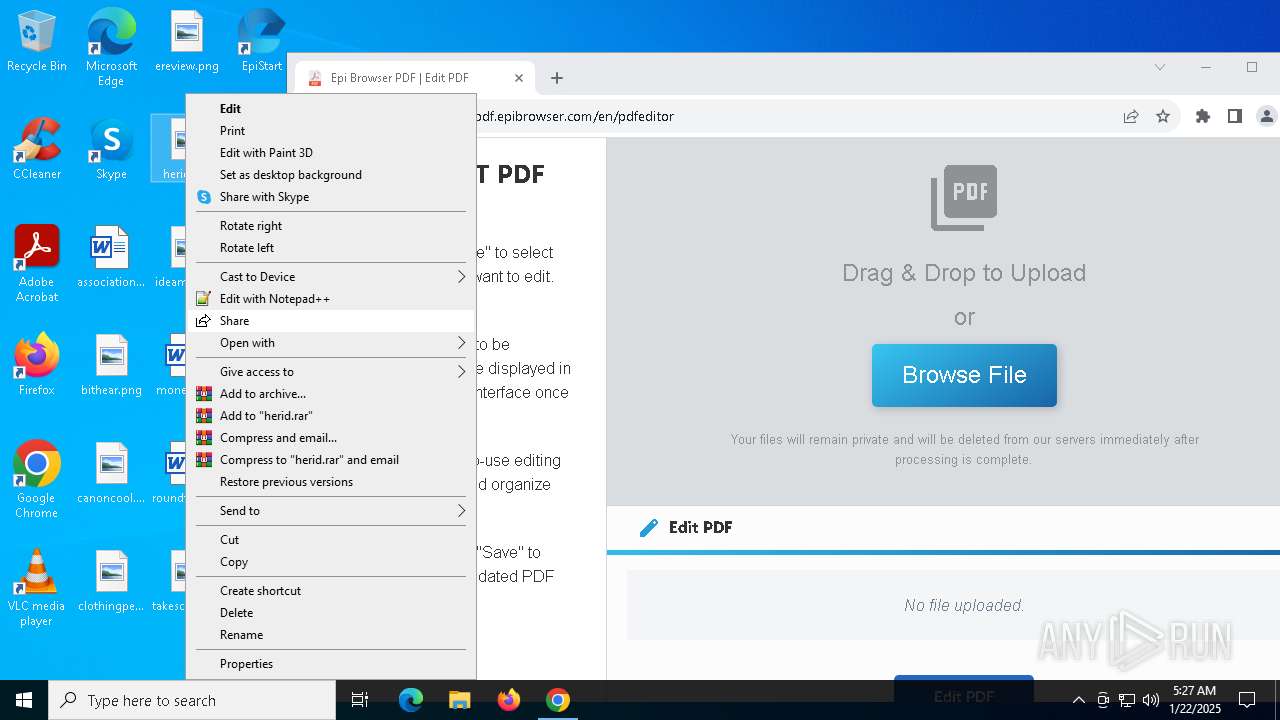
Task: Select Edit with Paint 3D
Action: (x=331, y=153)
